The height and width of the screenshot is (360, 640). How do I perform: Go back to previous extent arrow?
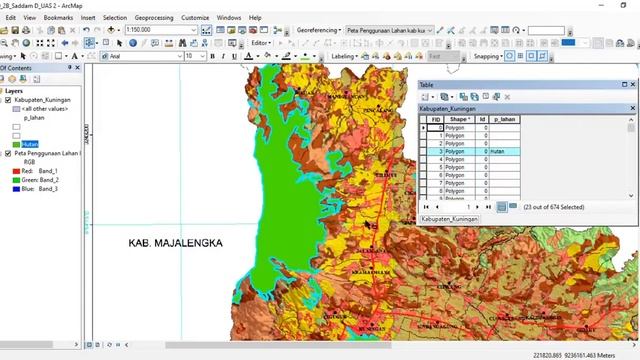[64, 43]
